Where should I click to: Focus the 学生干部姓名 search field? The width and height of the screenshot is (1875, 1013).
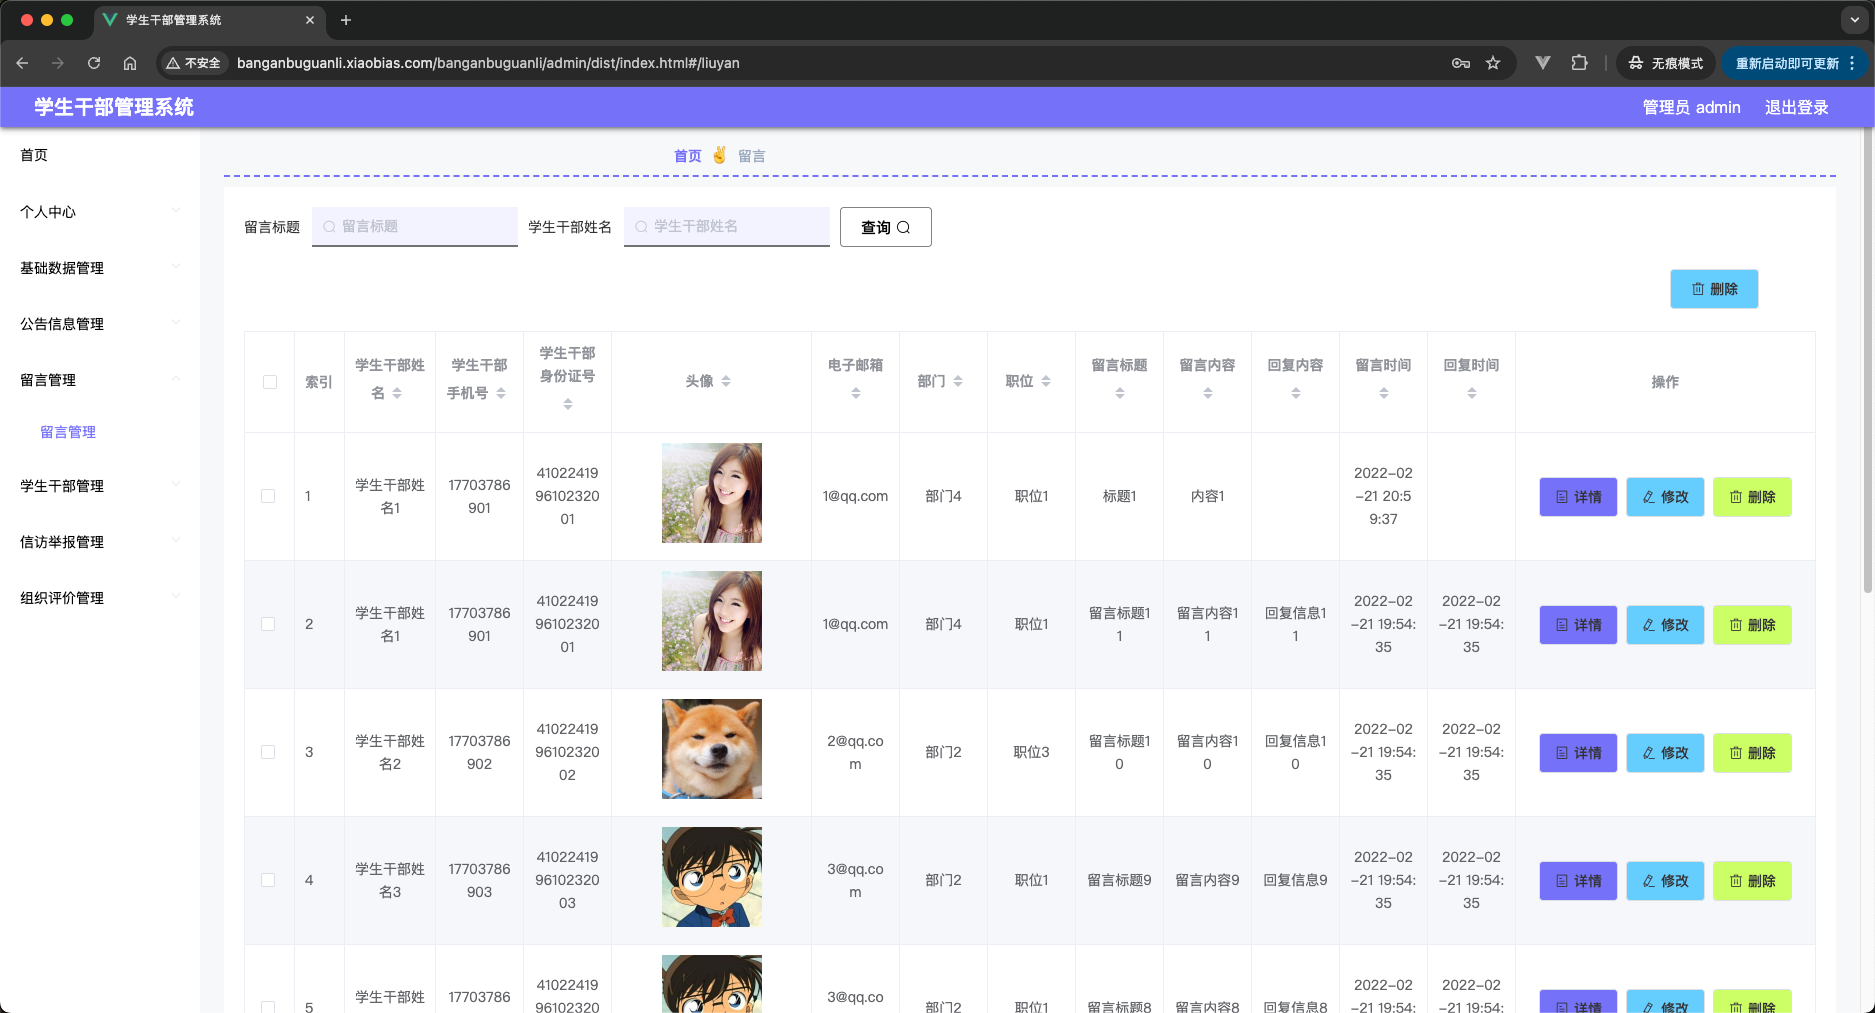(x=727, y=226)
